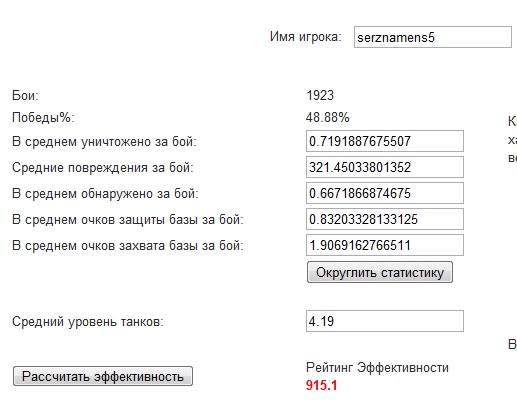Click the base capture points field 1.9069162766511
This screenshot has height=405, width=517.
385,245
